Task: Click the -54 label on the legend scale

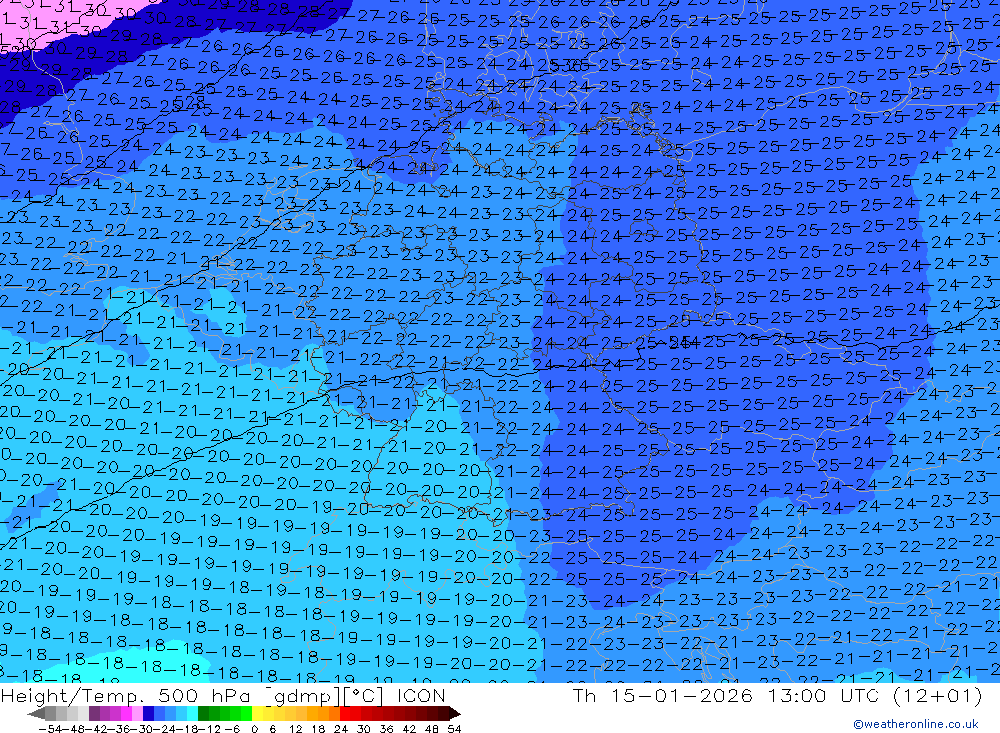Action: click(x=51, y=729)
